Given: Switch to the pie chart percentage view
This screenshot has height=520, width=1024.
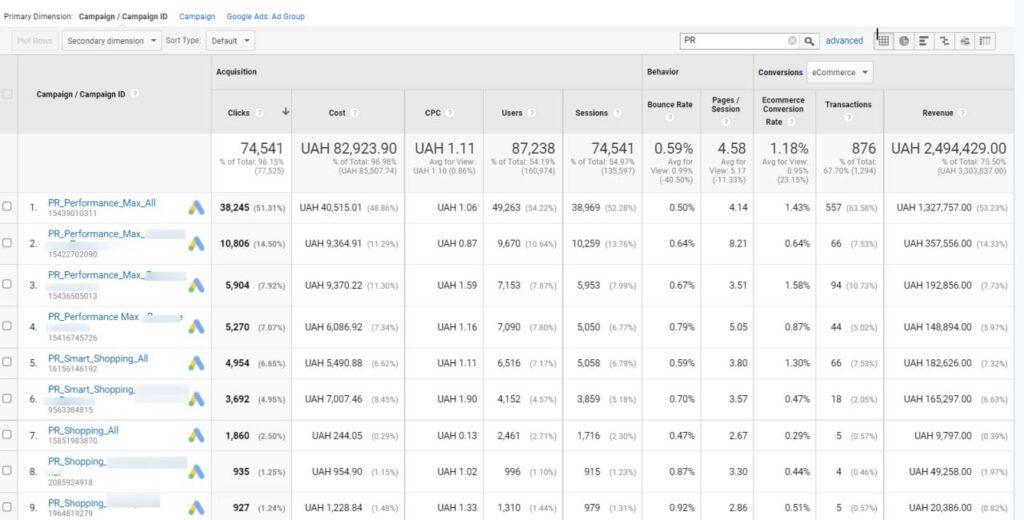Looking at the screenshot, I should pos(904,41).
